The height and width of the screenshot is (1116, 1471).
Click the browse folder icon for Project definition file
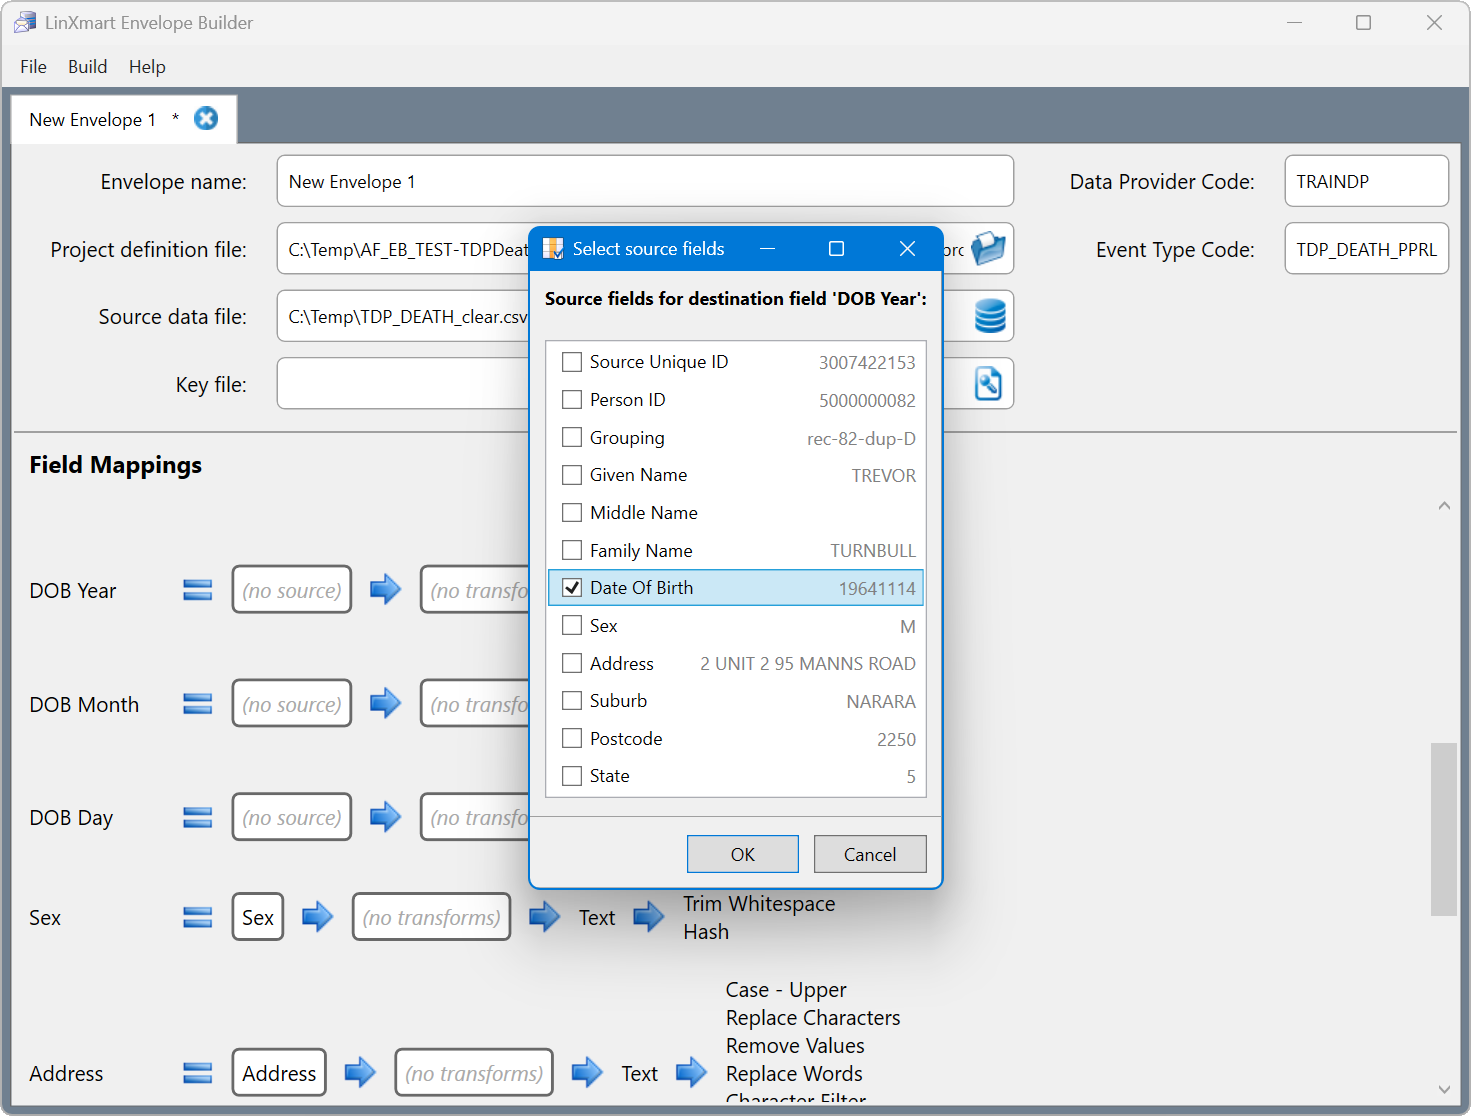(988, 249)
